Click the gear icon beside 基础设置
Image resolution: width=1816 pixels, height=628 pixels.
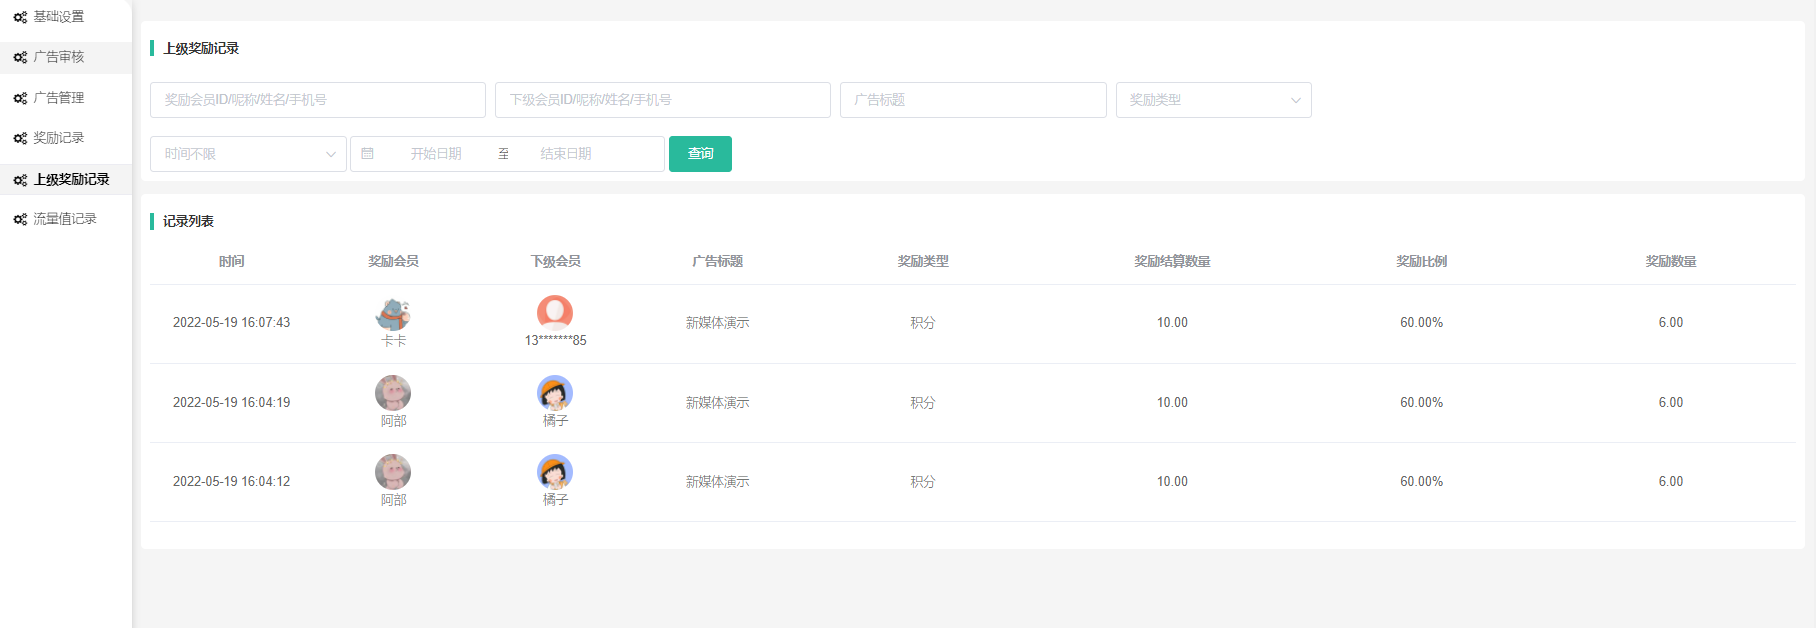20,17
